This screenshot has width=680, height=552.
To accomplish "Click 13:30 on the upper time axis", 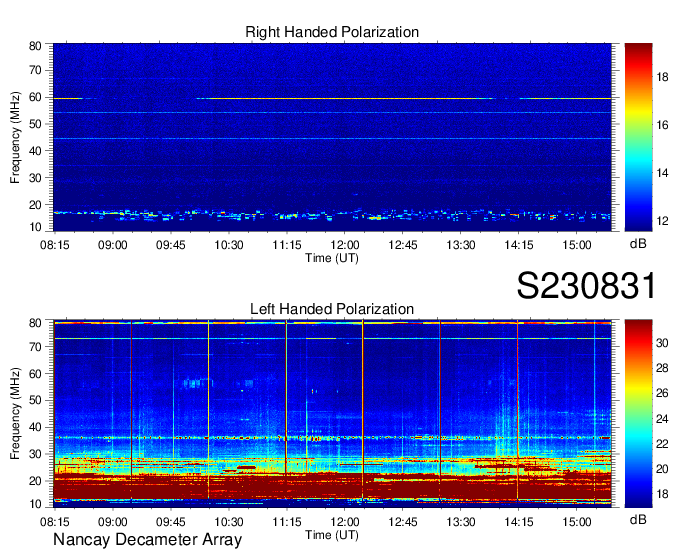I will (x=461, y=245).
